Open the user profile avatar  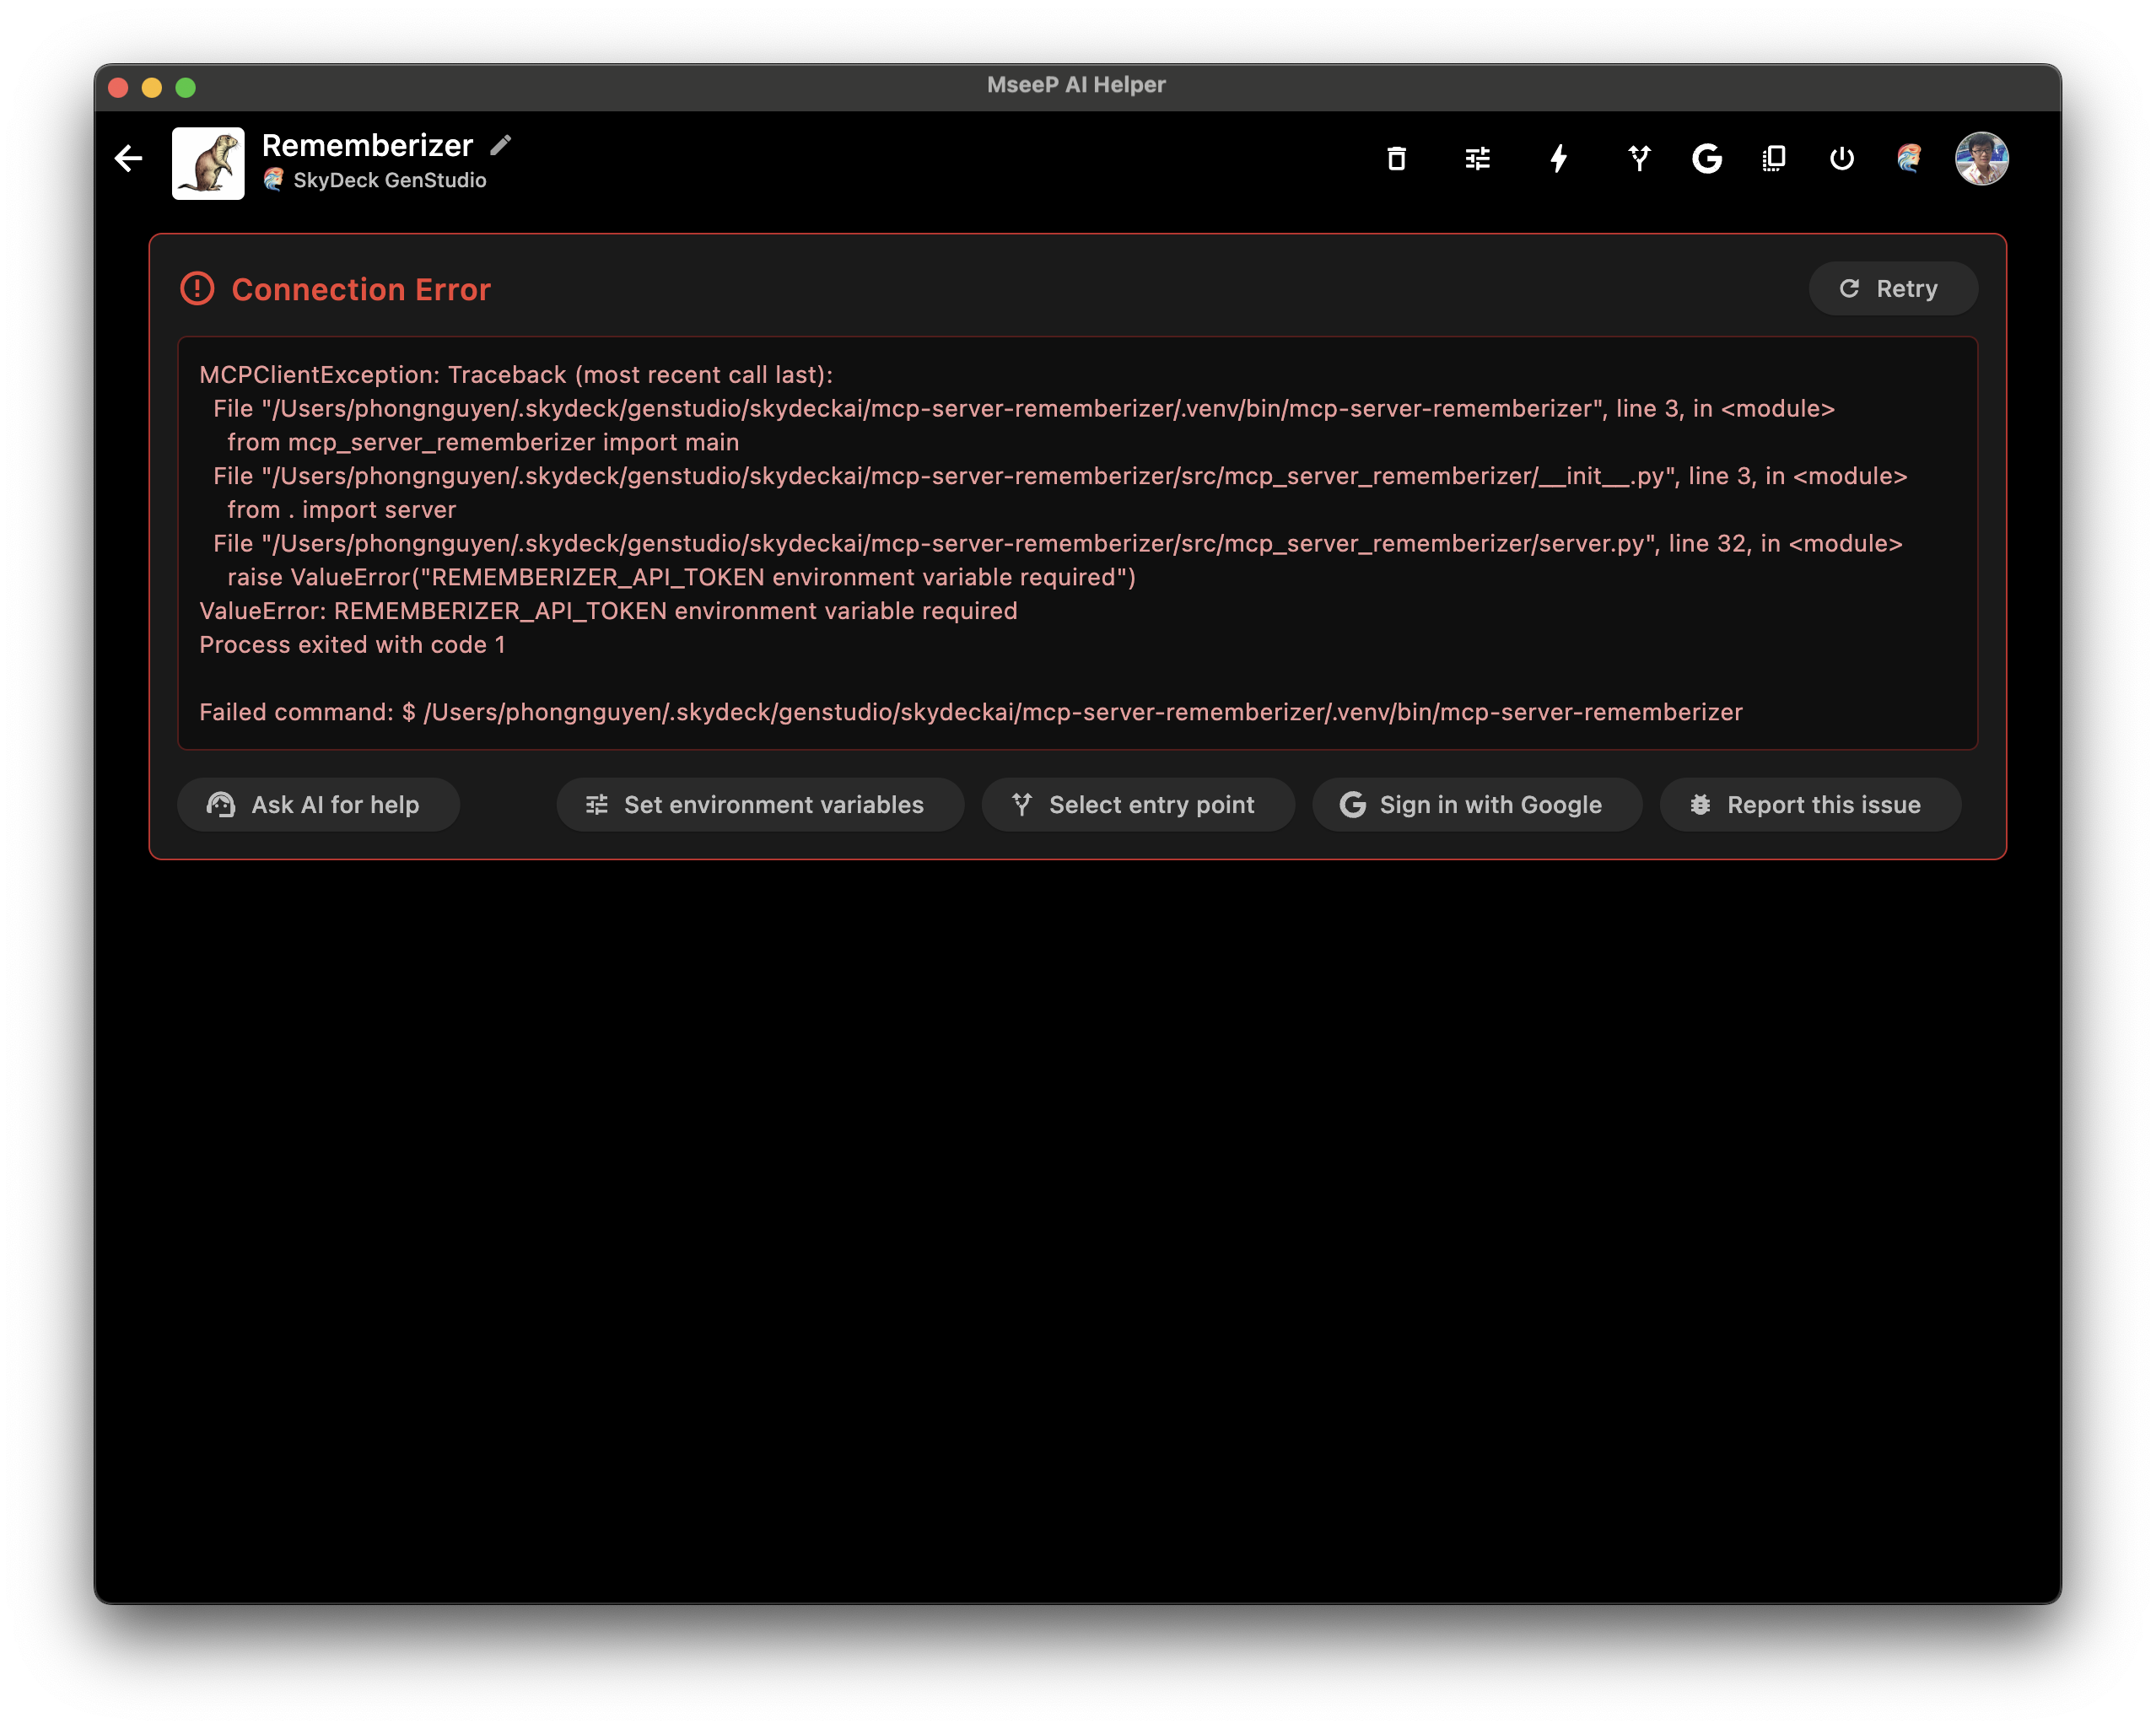(x=1981, y=158)
